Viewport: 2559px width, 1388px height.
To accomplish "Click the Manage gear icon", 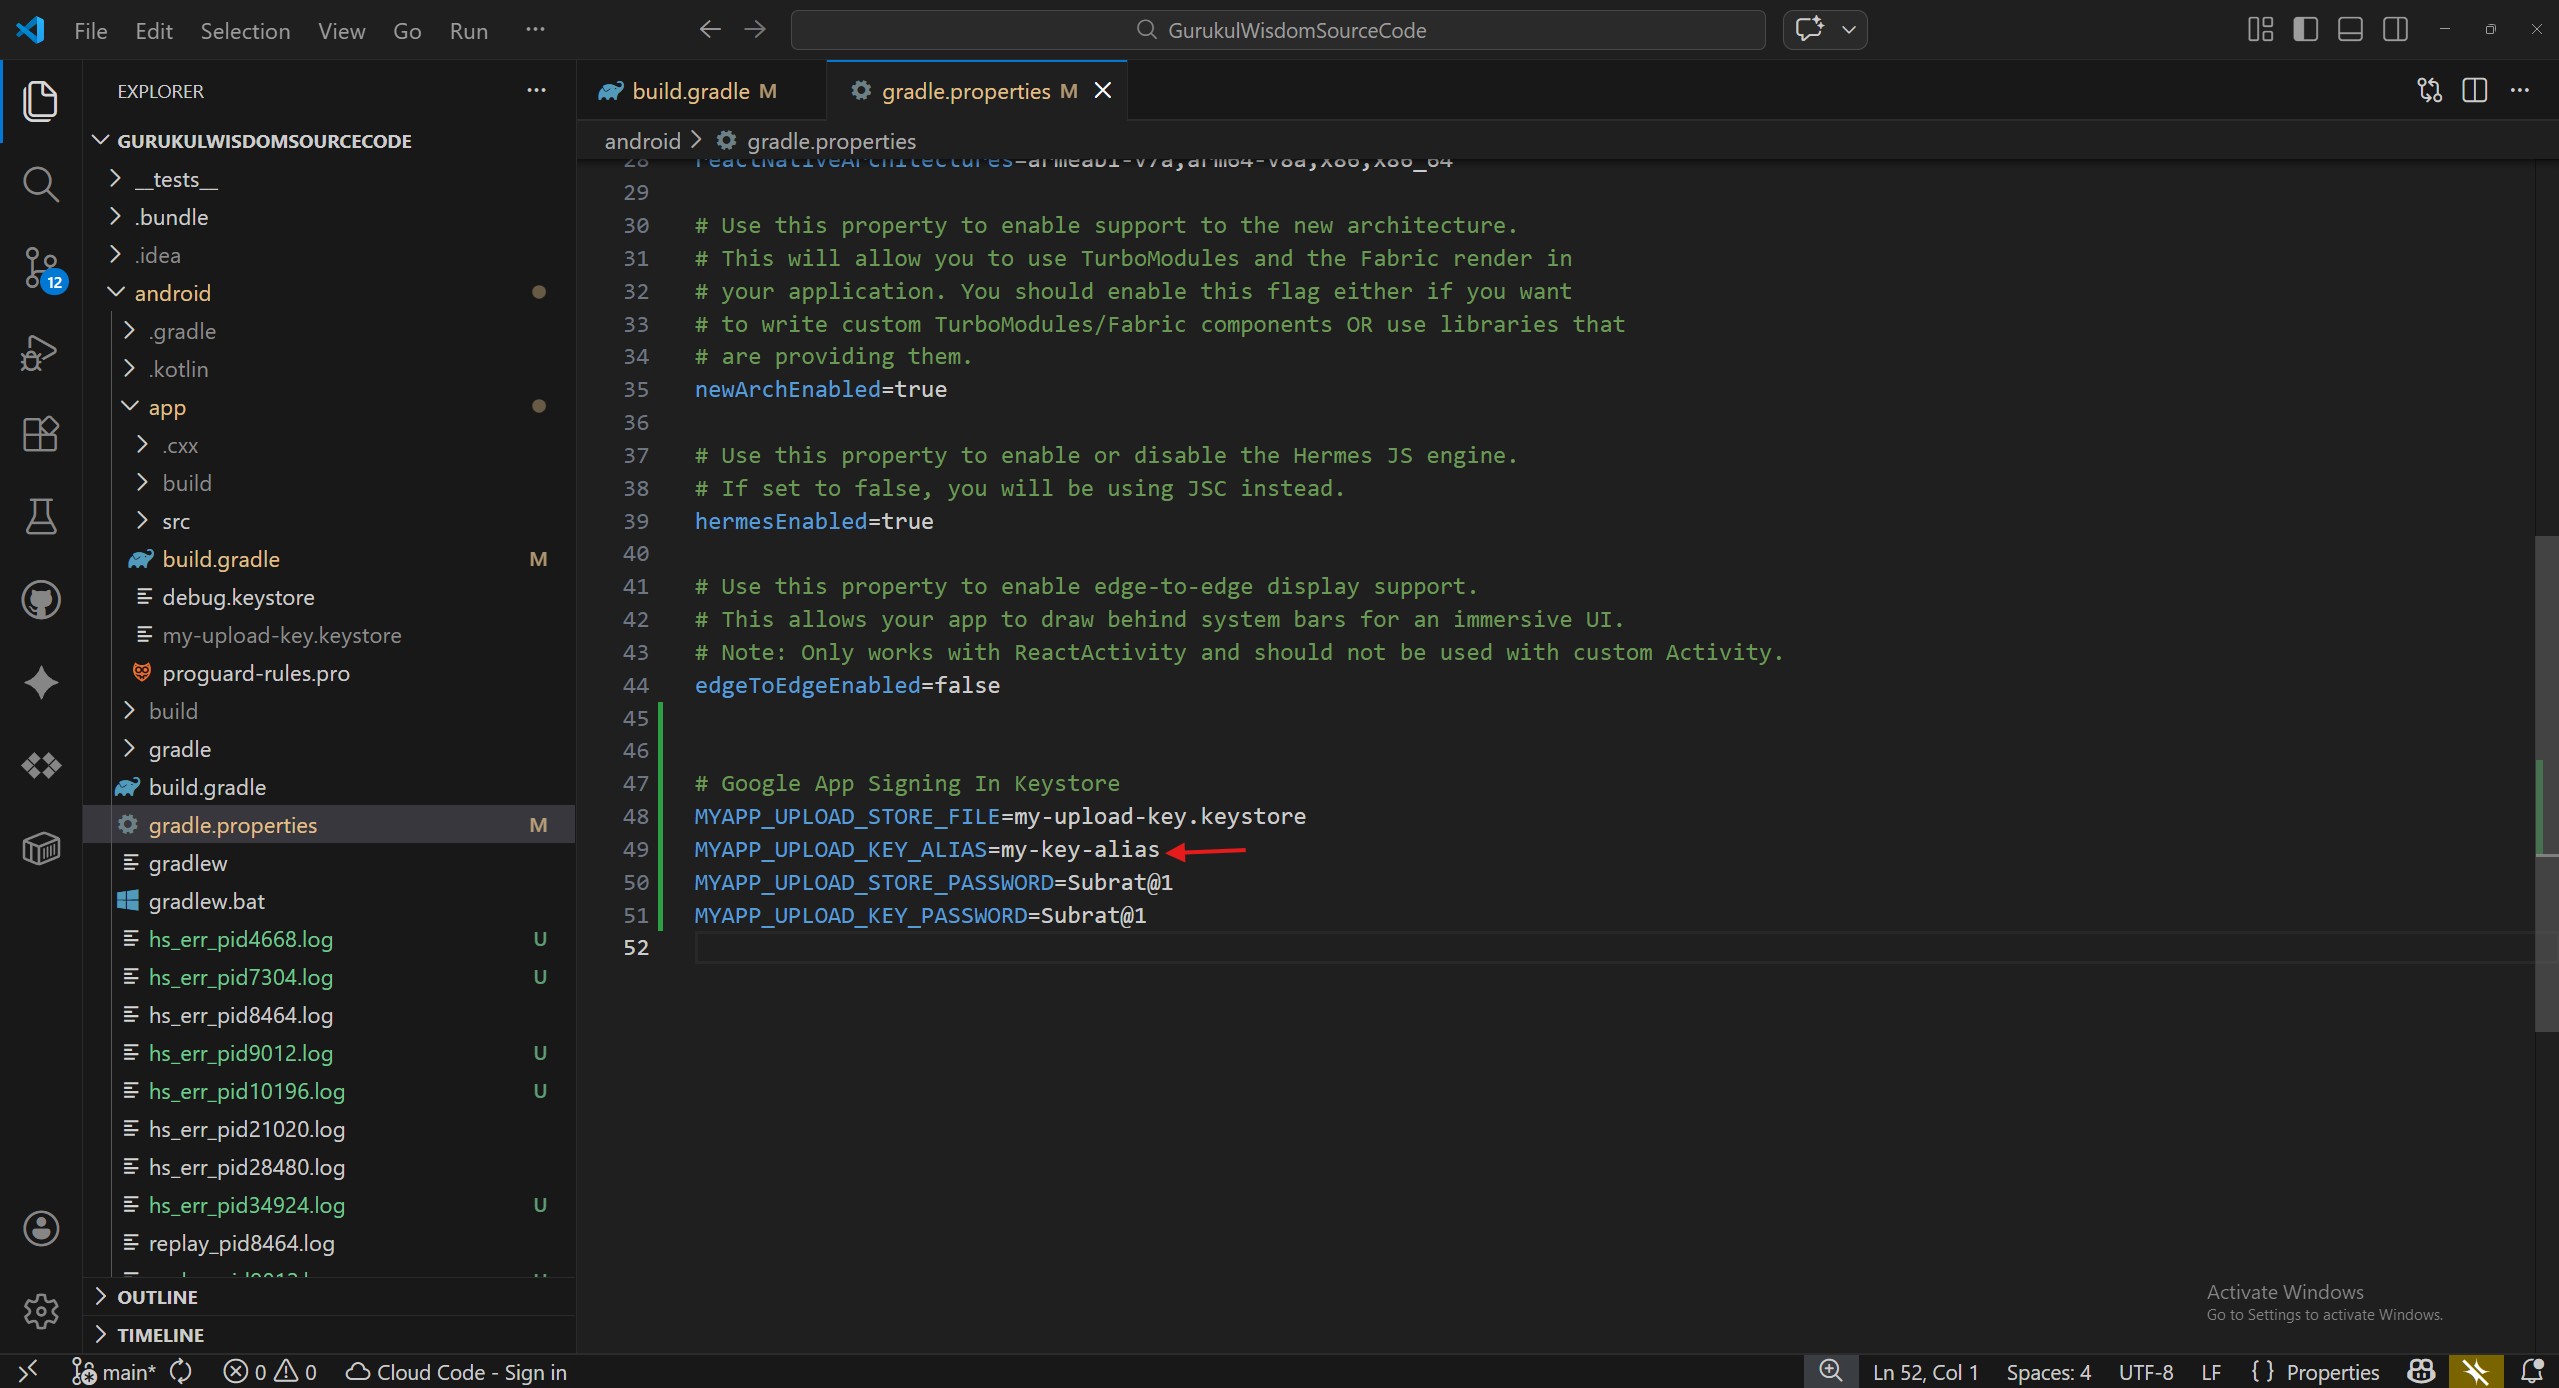I will 40,1311.
